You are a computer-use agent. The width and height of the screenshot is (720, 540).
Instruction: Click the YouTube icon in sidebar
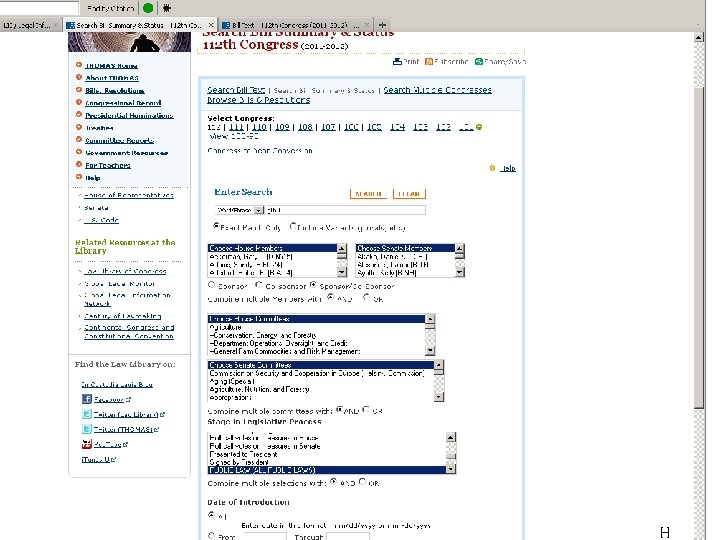87,444
